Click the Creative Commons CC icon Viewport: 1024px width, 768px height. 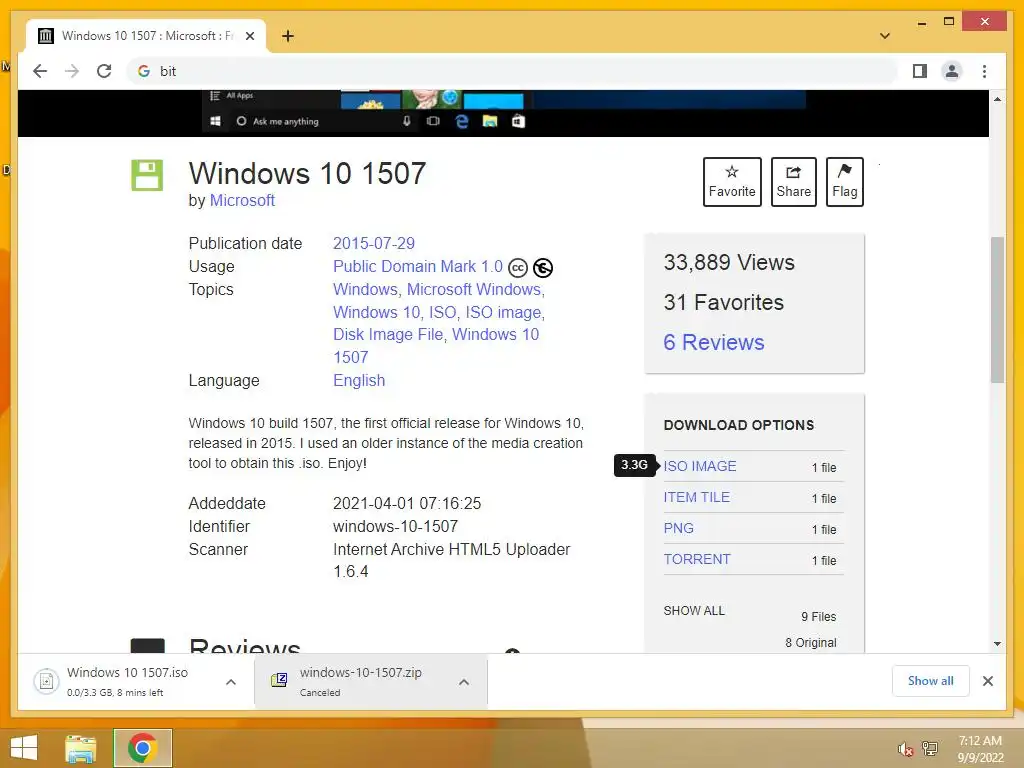tap(517, 268)
